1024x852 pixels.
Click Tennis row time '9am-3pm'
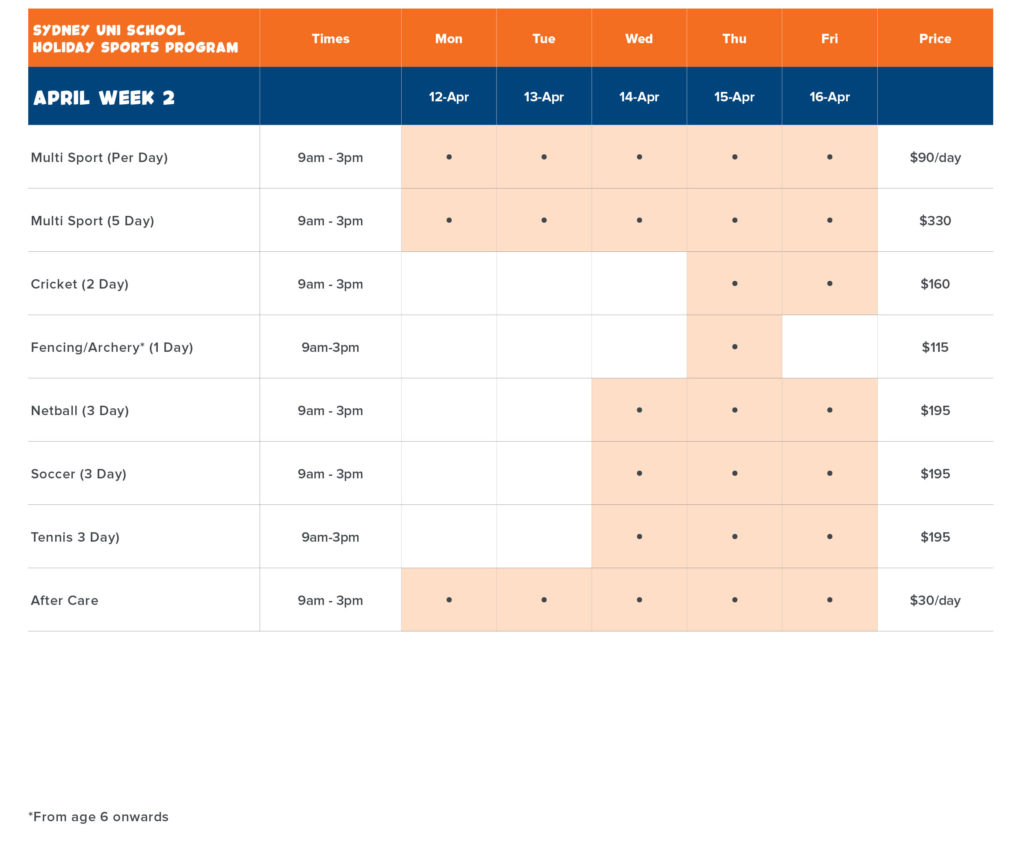[330, 537]
